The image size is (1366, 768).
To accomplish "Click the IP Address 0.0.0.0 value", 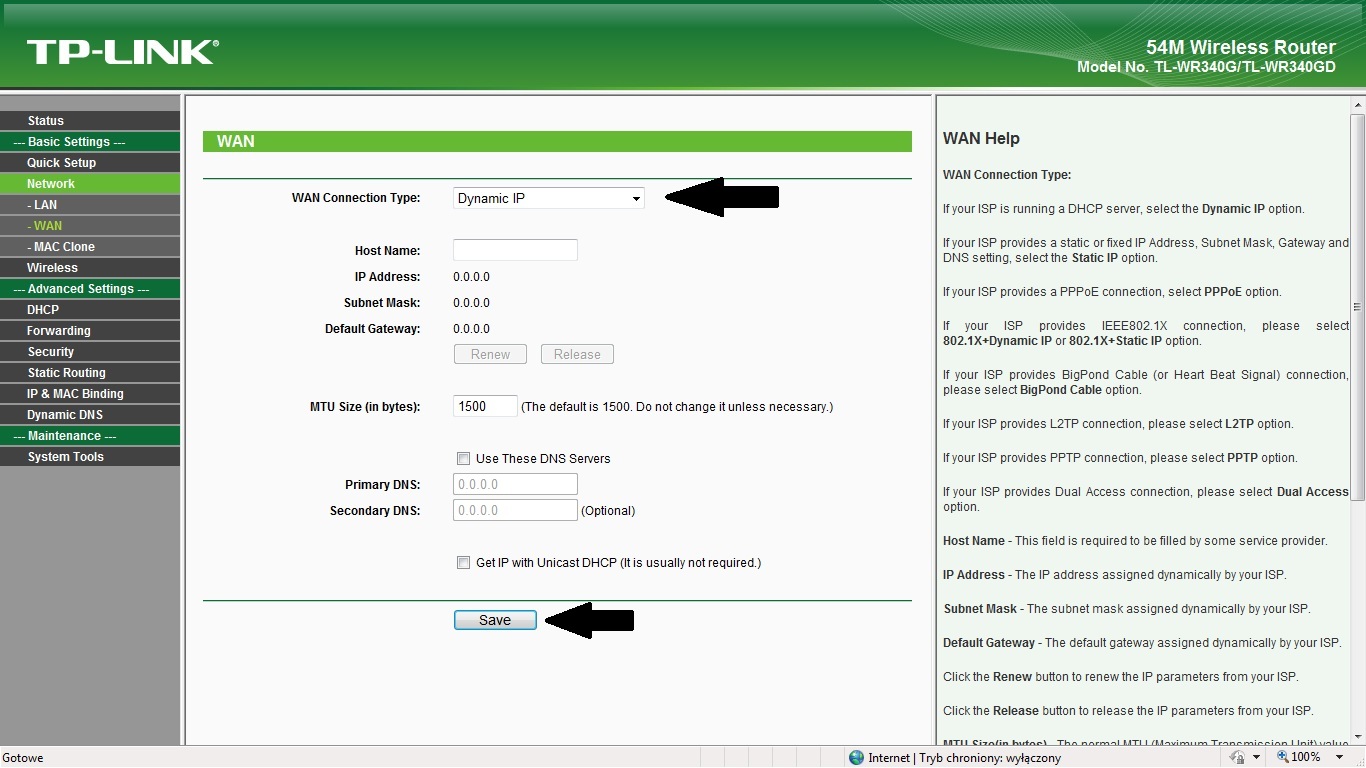I will click(471, 277).
